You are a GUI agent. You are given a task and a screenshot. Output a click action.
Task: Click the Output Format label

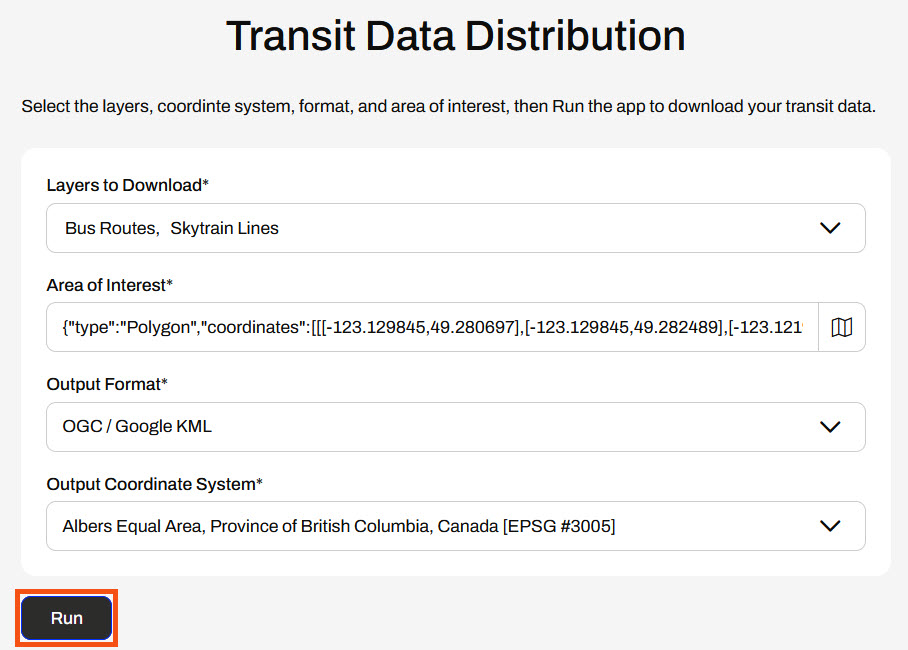click(x=107, y=384)
